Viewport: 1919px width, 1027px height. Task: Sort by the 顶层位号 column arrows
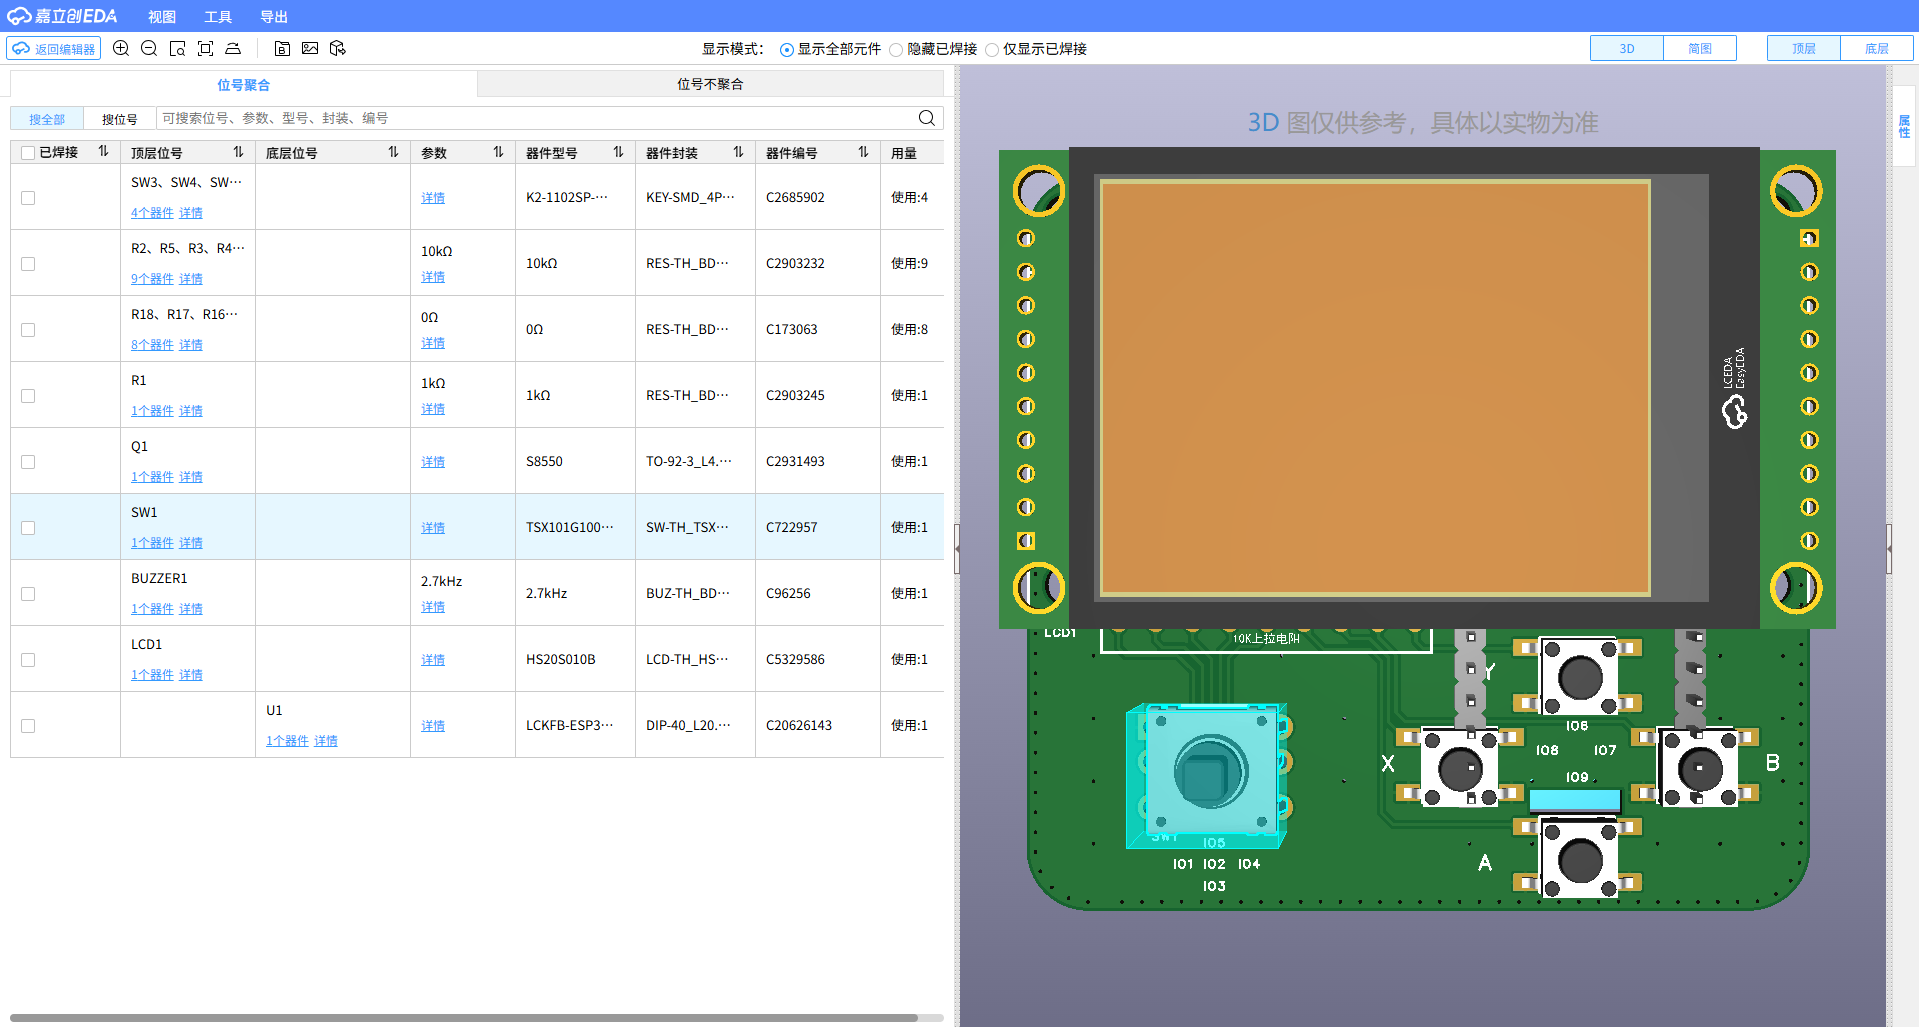[x=238, y=152]
